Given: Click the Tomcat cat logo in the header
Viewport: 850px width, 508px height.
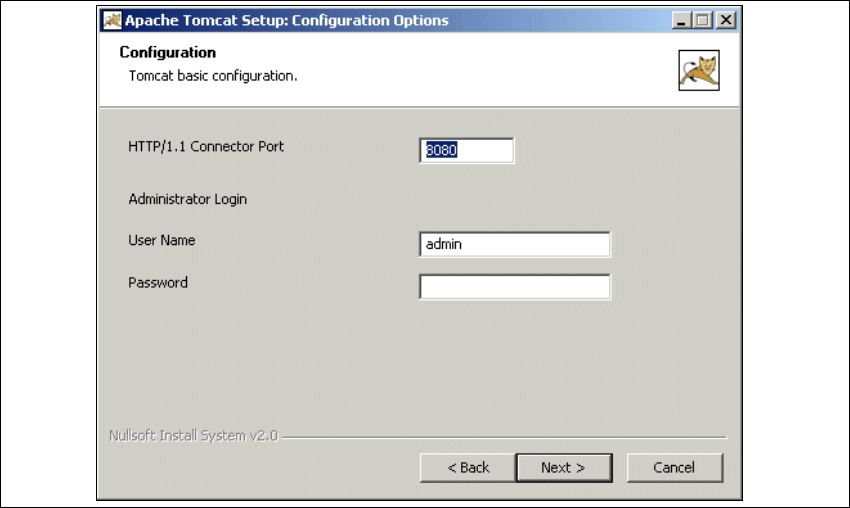Looking at the screenshot, I should (x=698, y=71).
